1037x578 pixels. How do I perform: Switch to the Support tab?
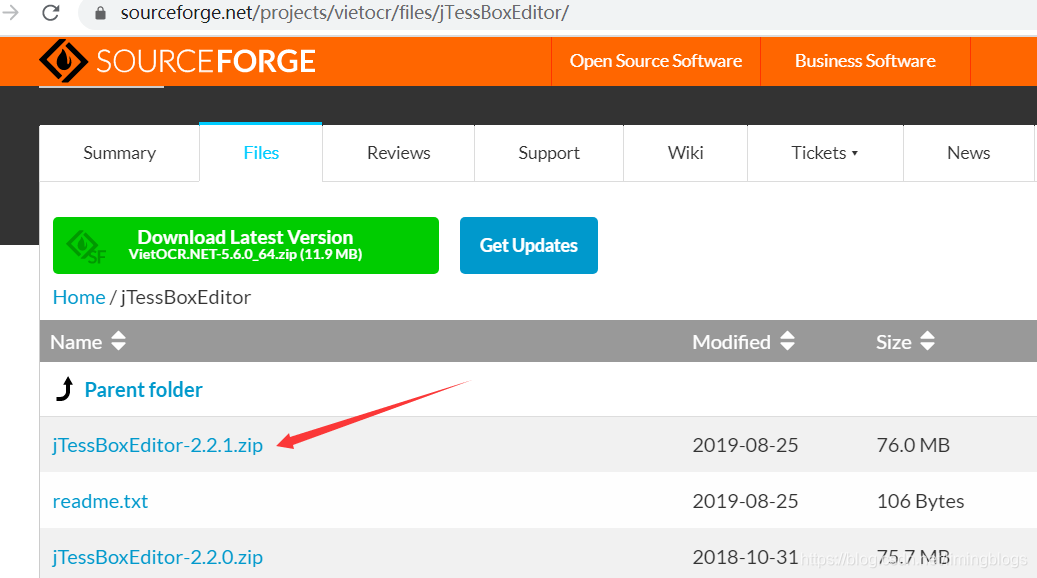pyautogui.click(x=549, y=153)
